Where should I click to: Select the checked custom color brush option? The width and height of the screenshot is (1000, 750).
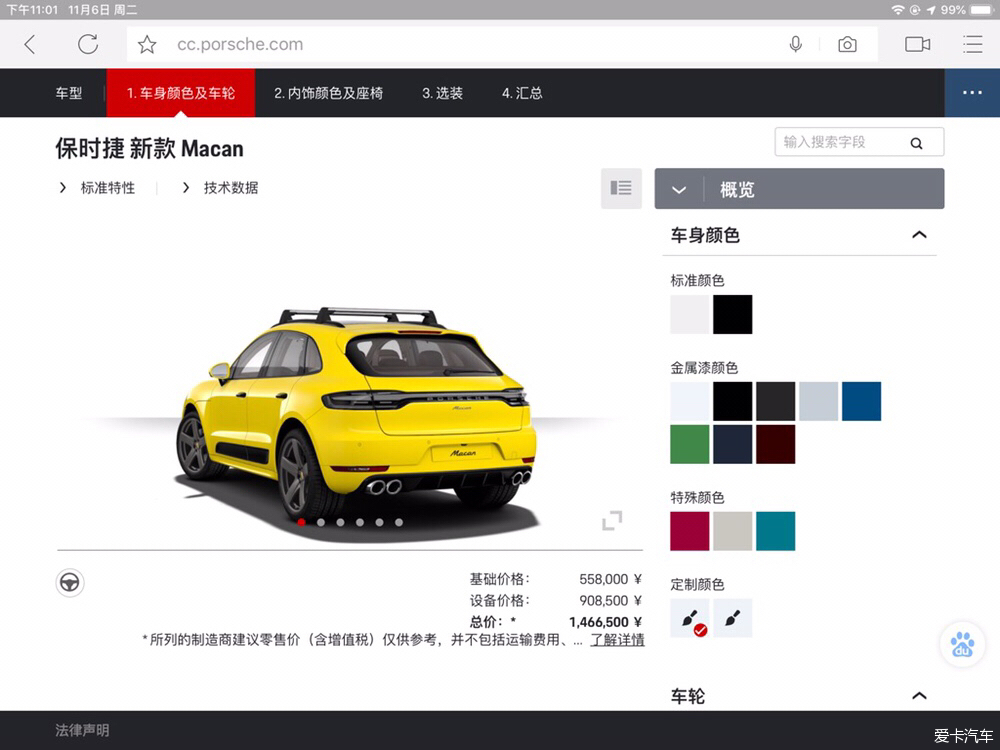coord(689,618)
